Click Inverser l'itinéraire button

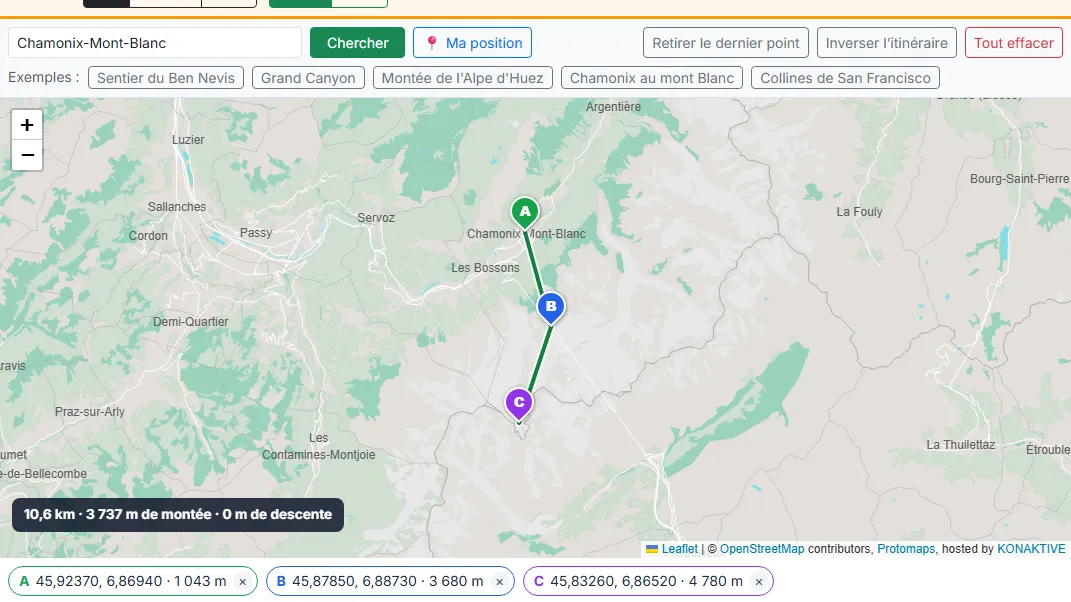coord(887,43)
